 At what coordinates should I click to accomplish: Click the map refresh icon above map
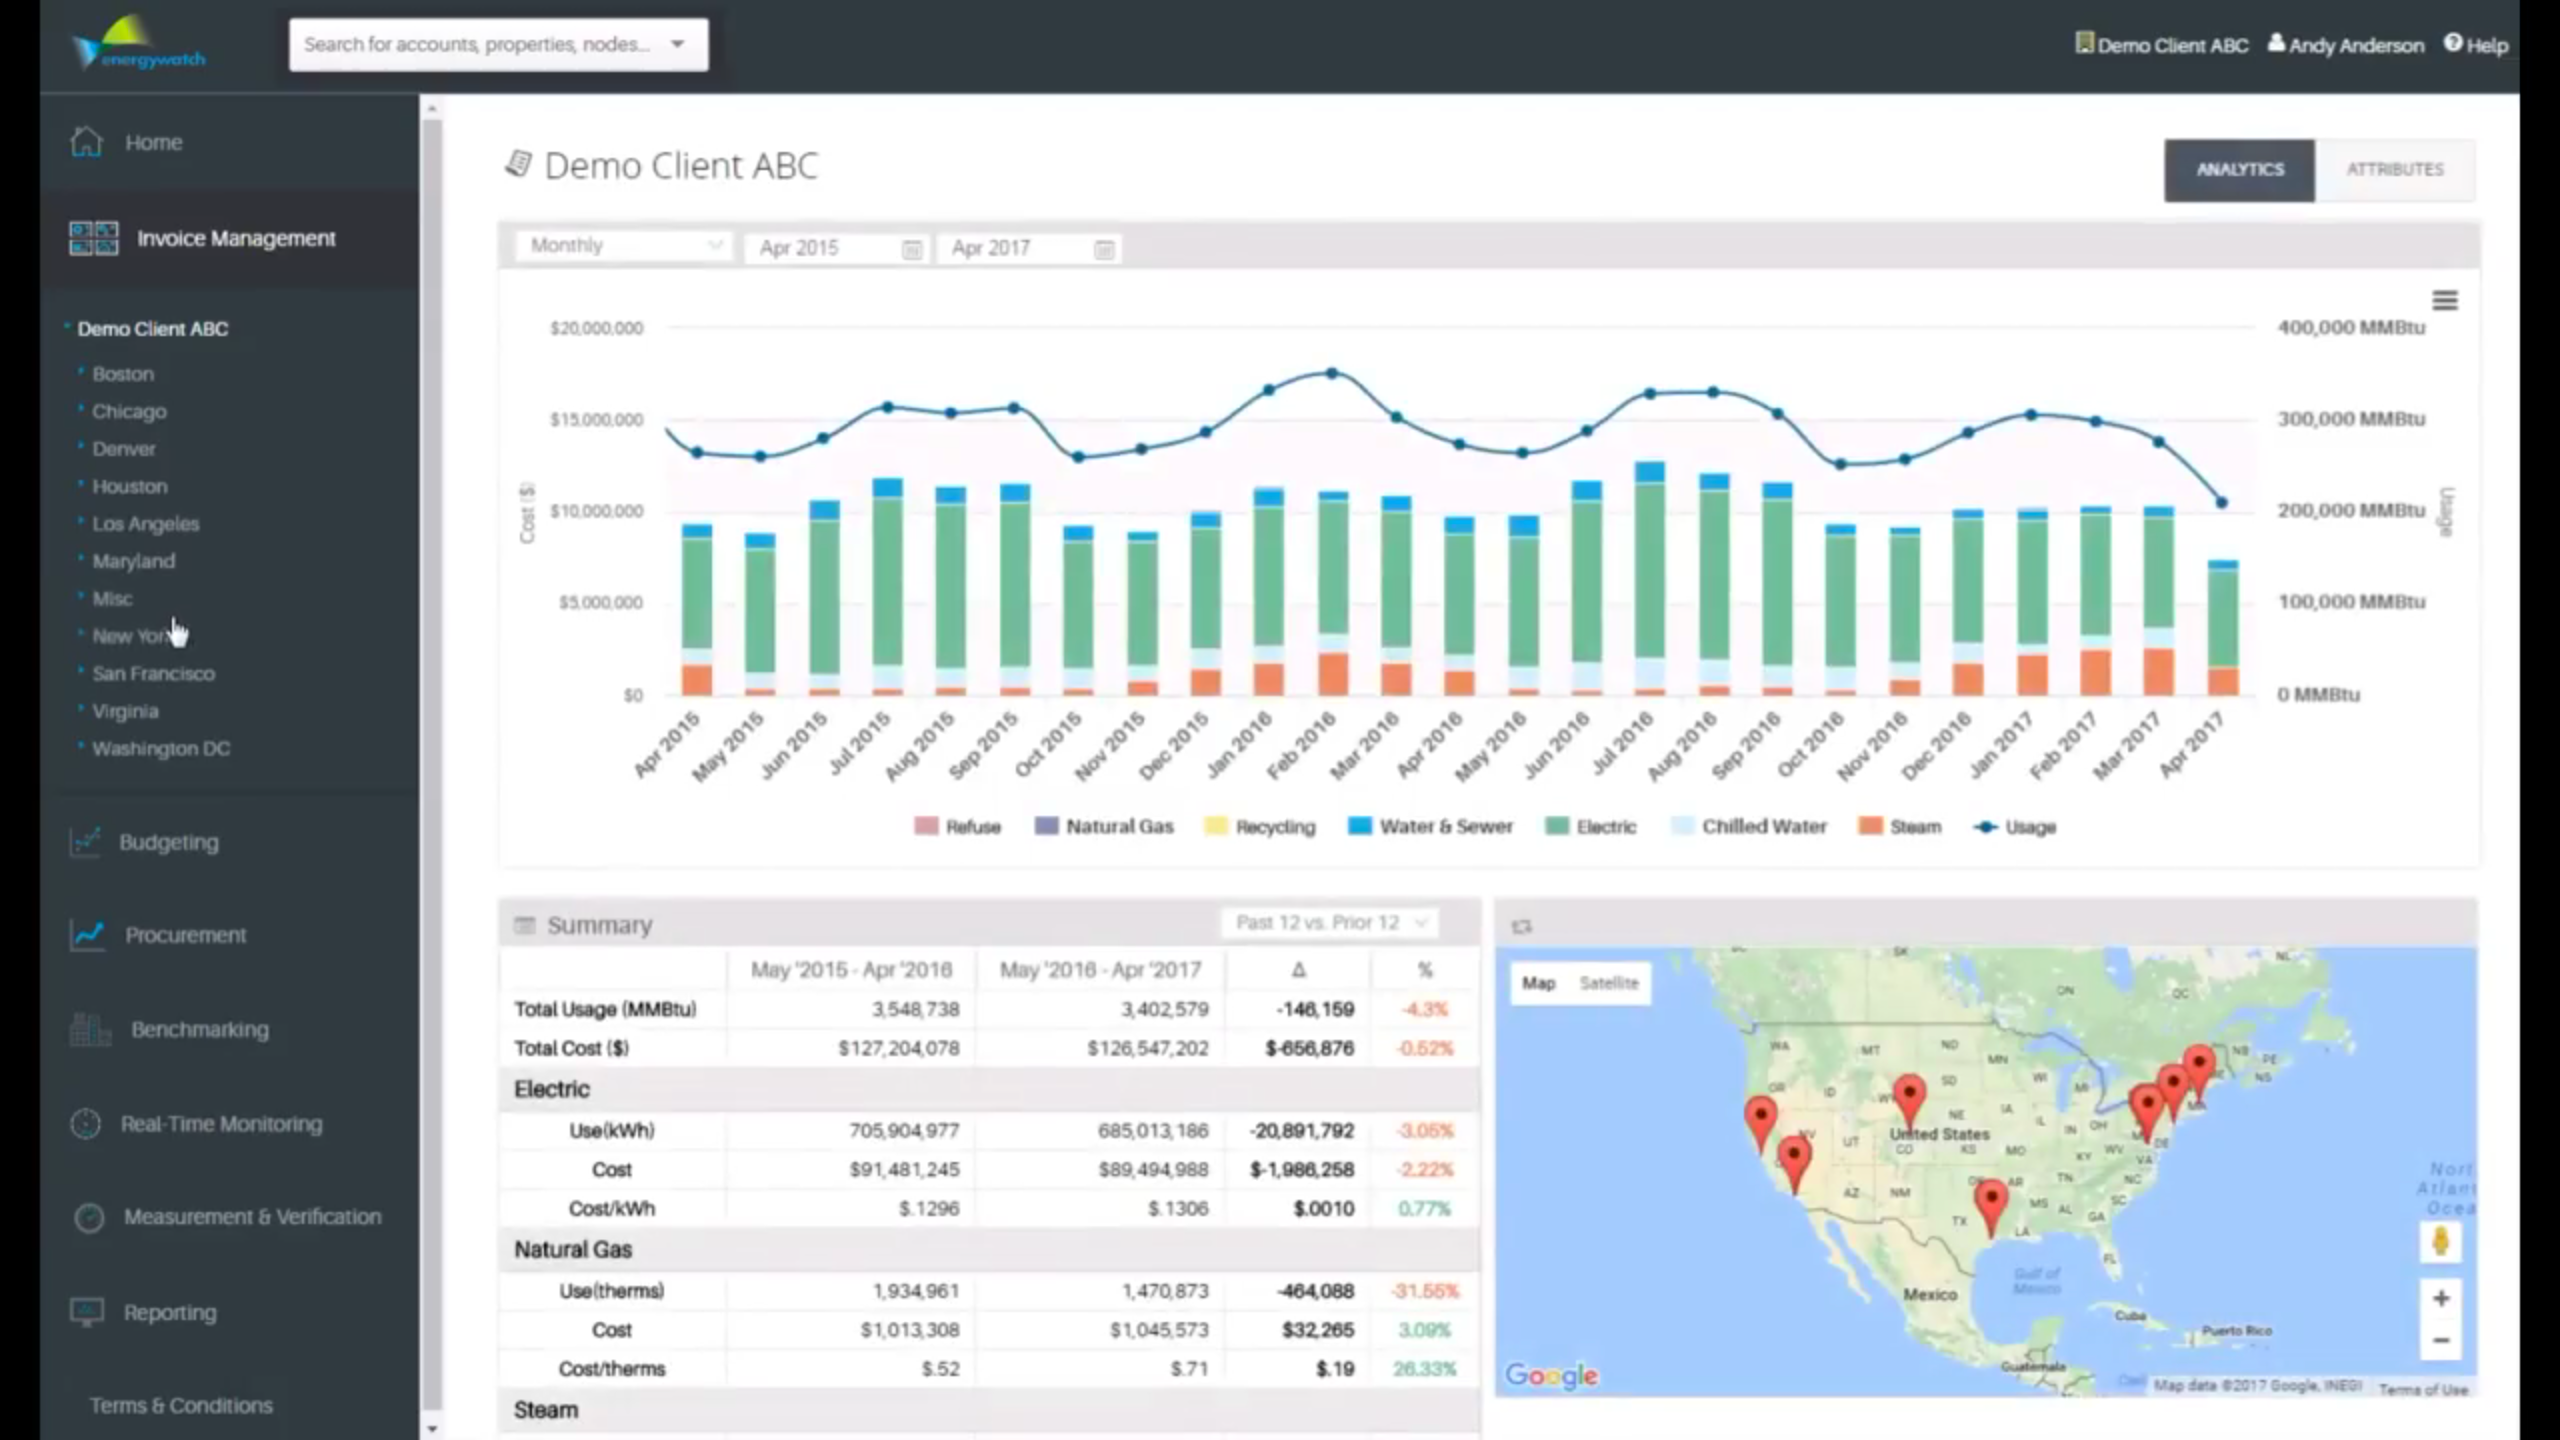coord(1522,927)
